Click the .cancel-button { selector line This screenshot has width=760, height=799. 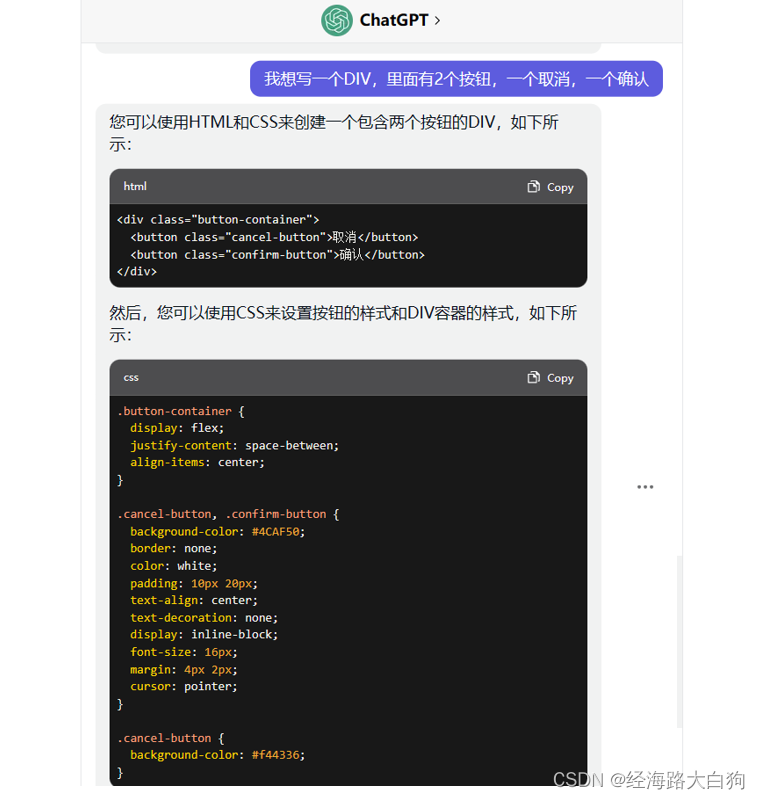171,738
